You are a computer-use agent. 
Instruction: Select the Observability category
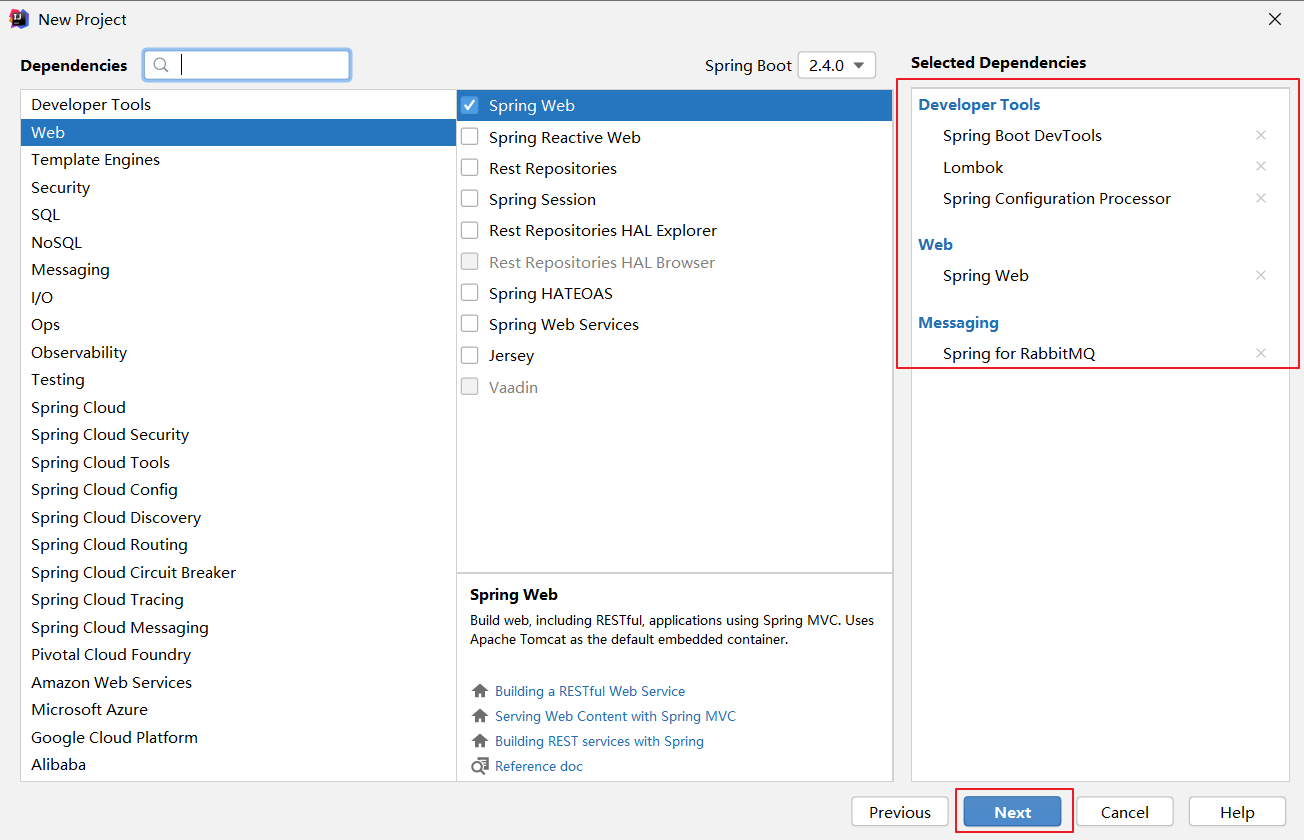238,352
